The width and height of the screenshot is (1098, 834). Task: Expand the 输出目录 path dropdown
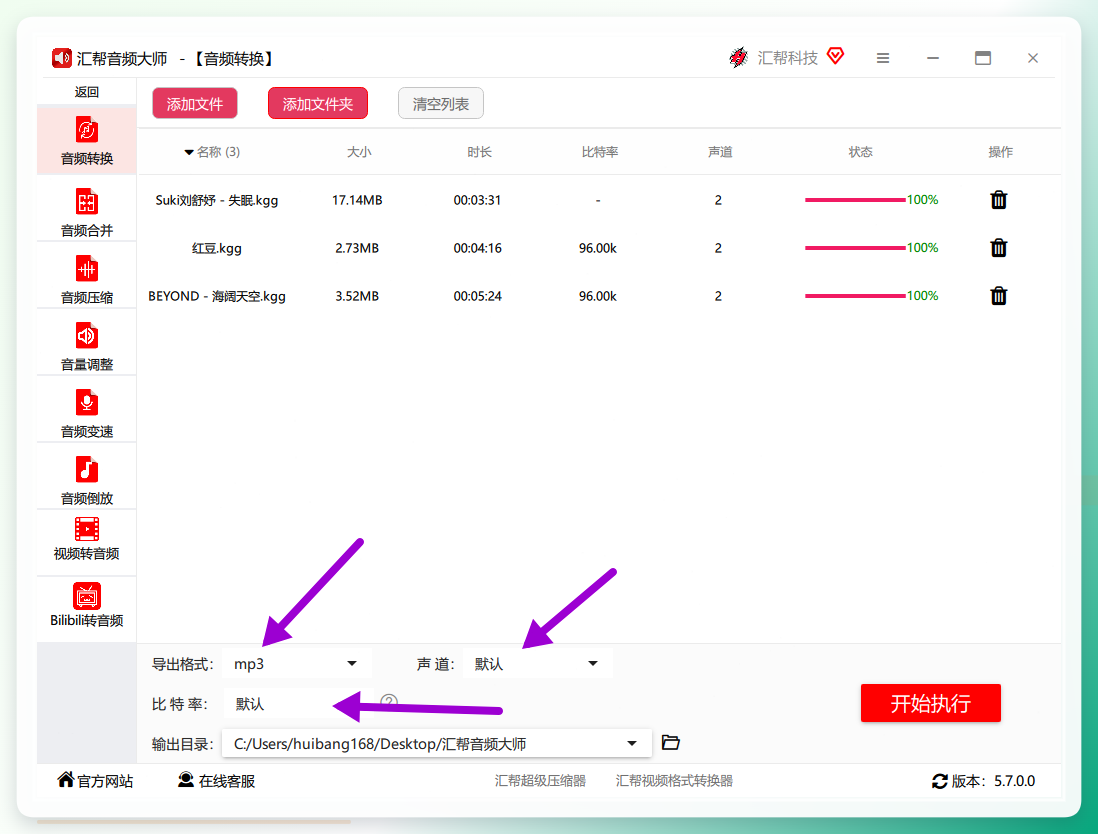(632, 744)
